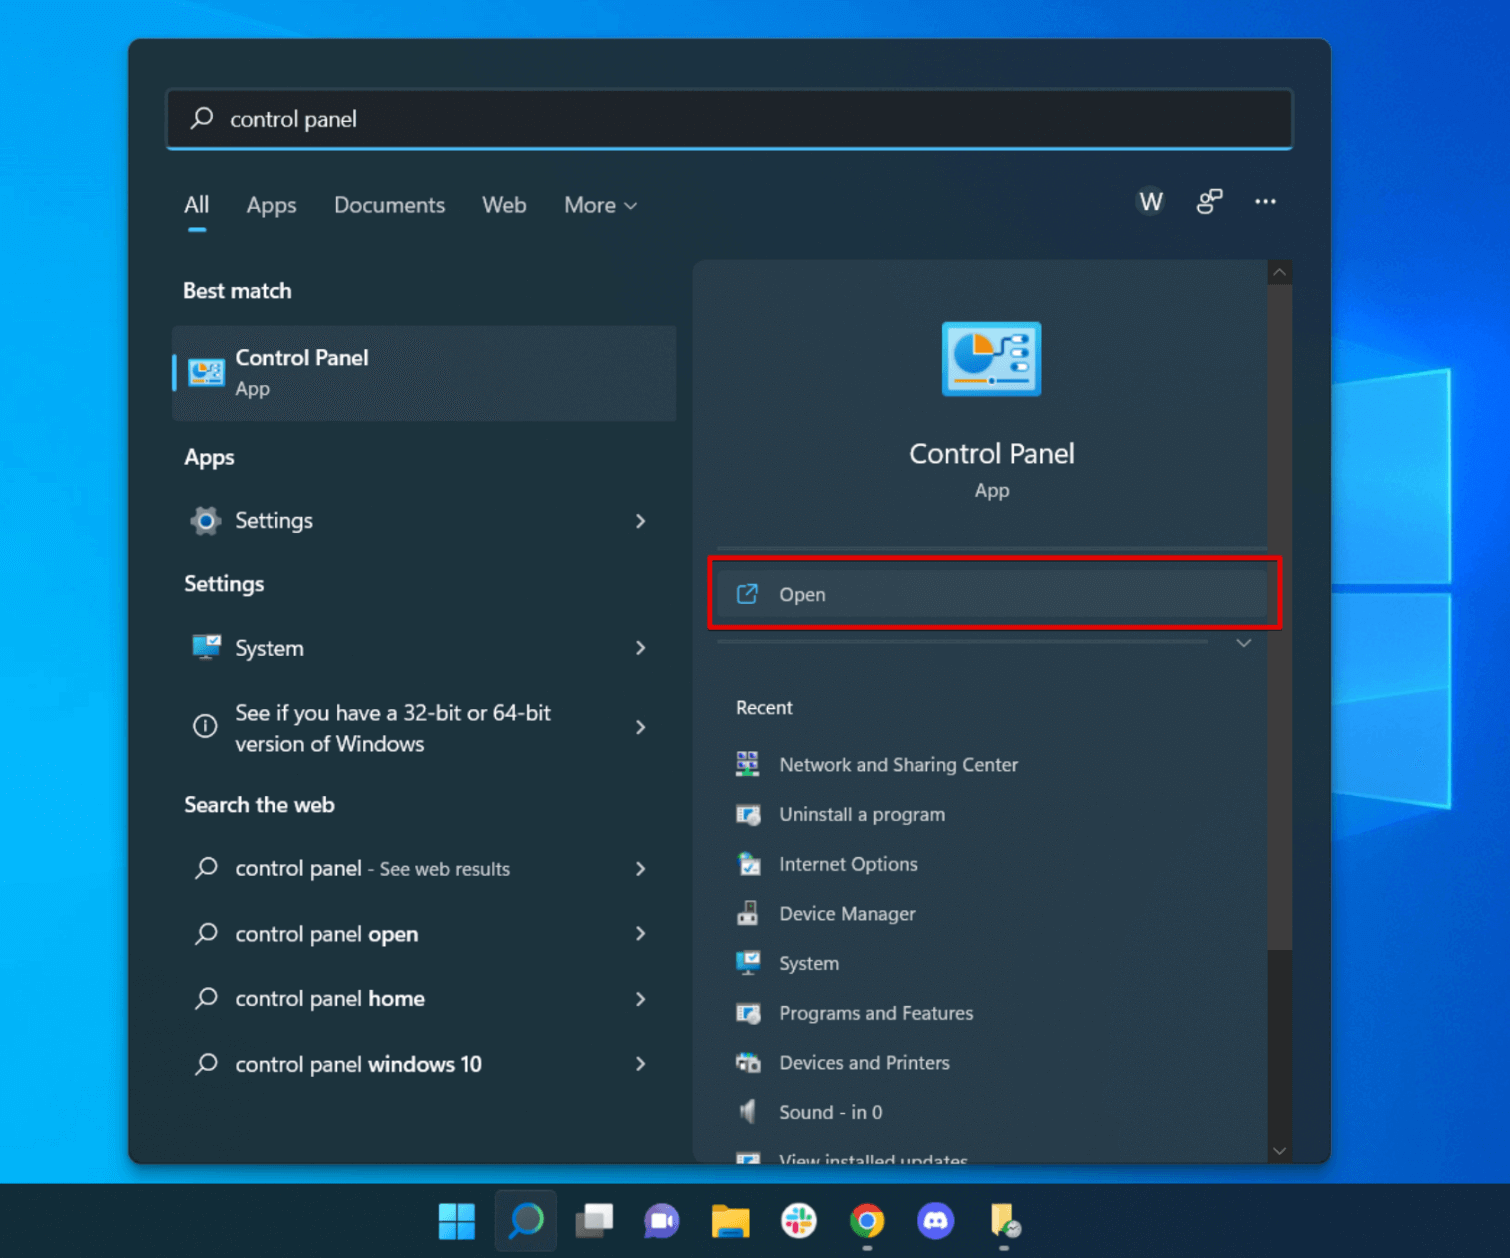
Task: Open the search options network icon
Action: pos(1209,202)
